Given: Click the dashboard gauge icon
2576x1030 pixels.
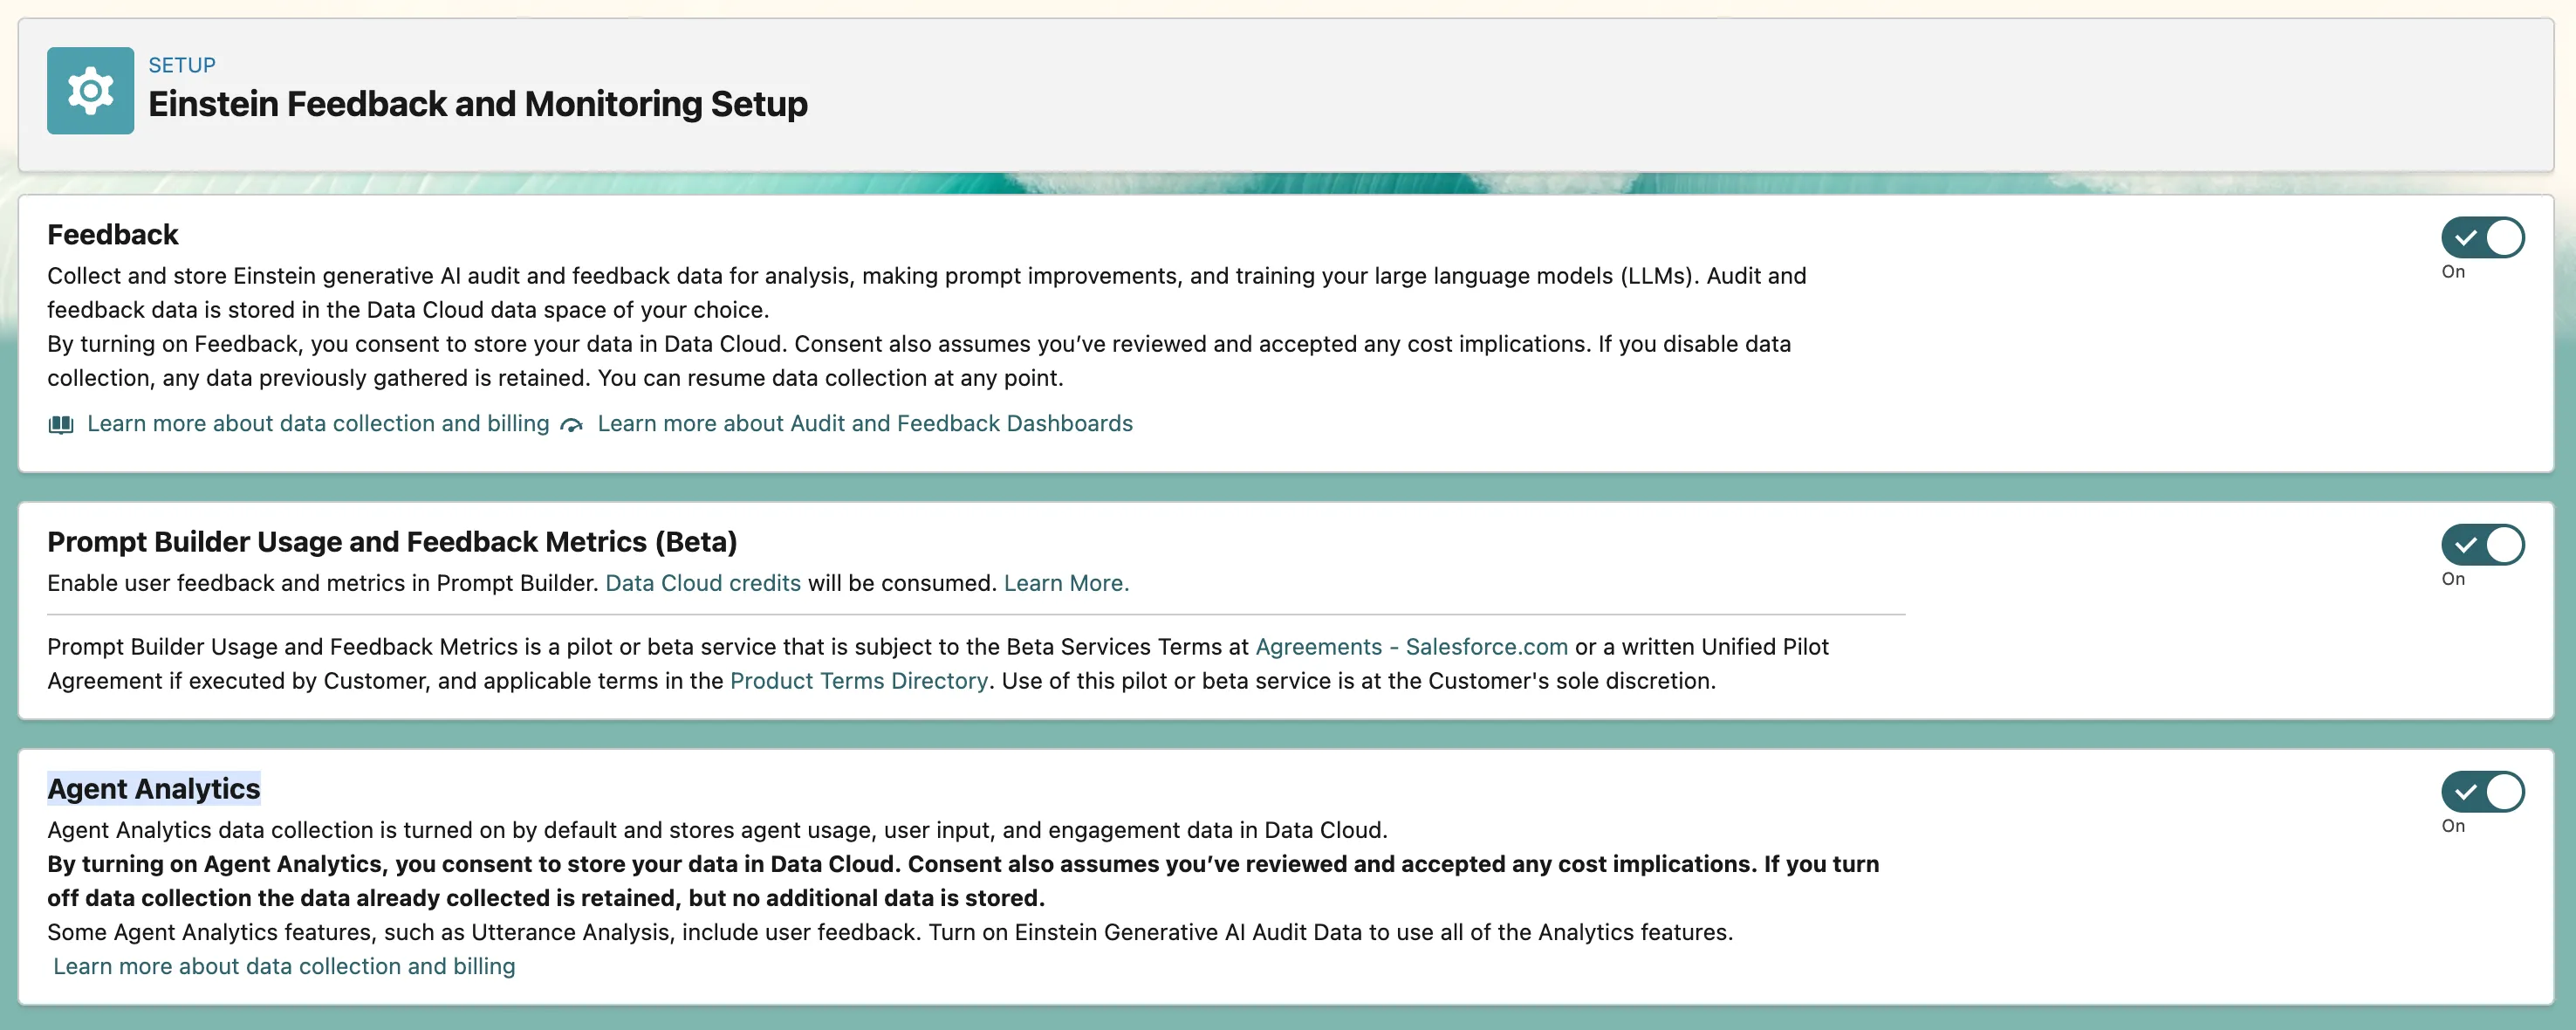Looking at the screenshot, I should (571, 425).
